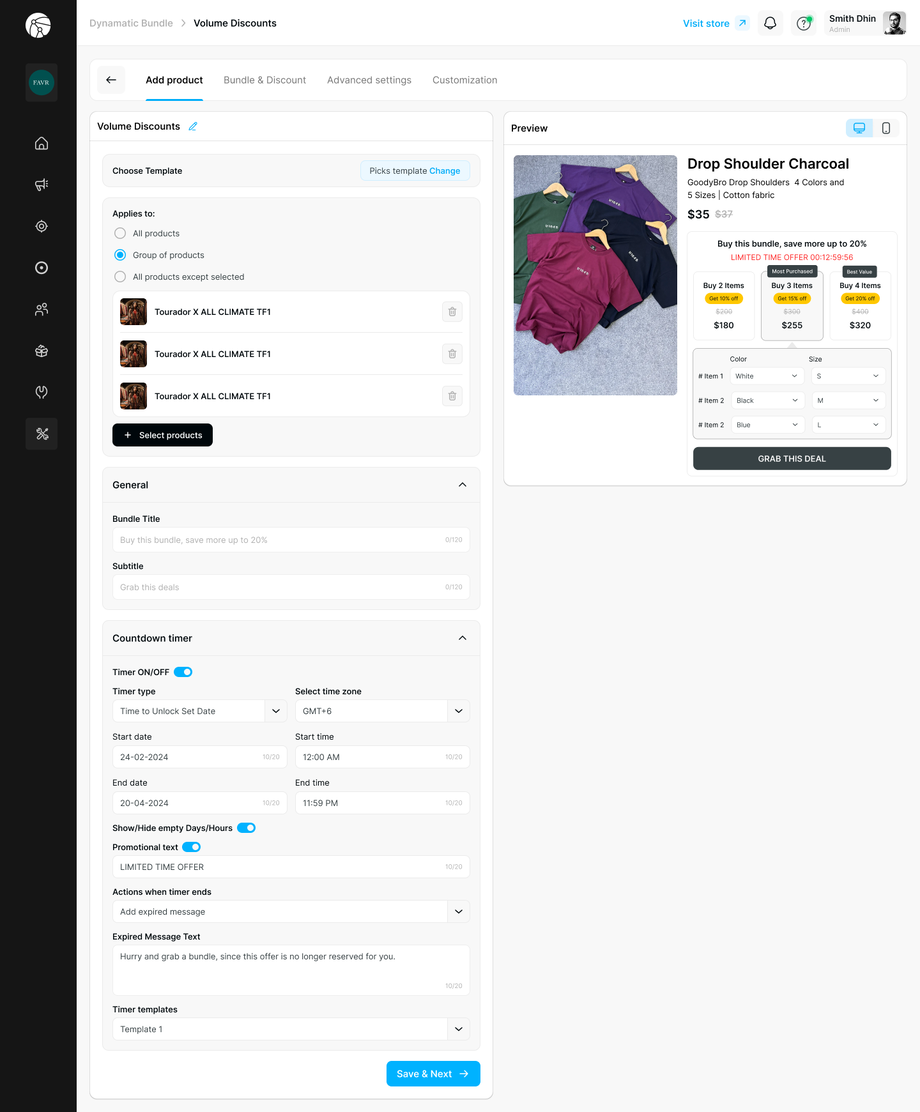
Task: Select the megaphone marketing icon in sidebar
Action: 41,184
